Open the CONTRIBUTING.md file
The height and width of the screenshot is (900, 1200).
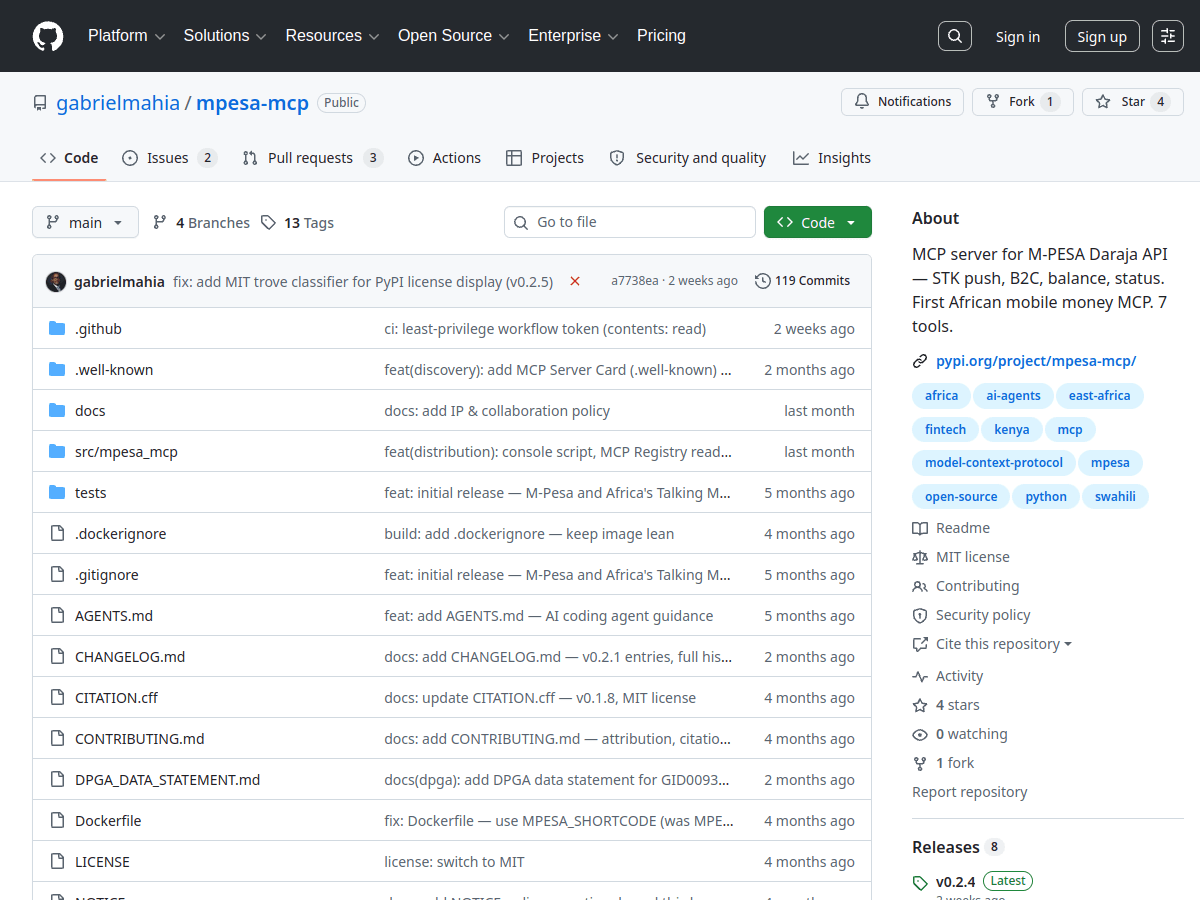click(140, 739)
